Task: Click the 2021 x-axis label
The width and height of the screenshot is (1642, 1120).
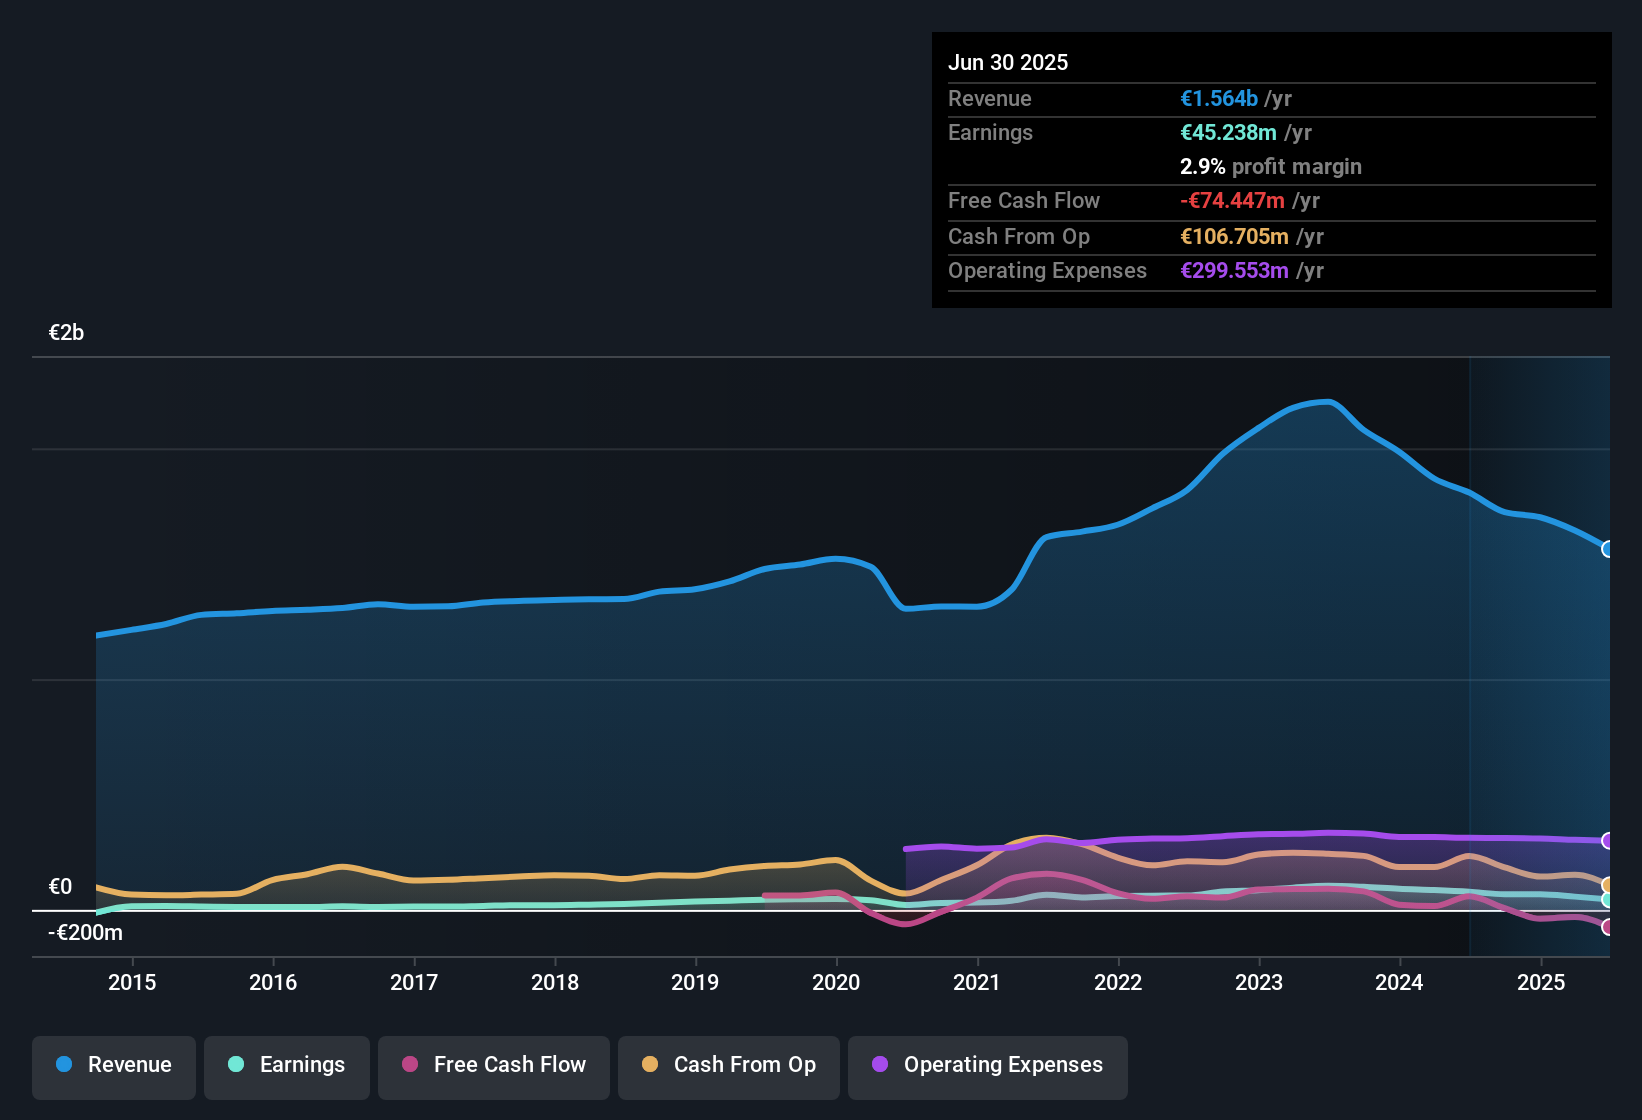Action: (x=977, y=982)
